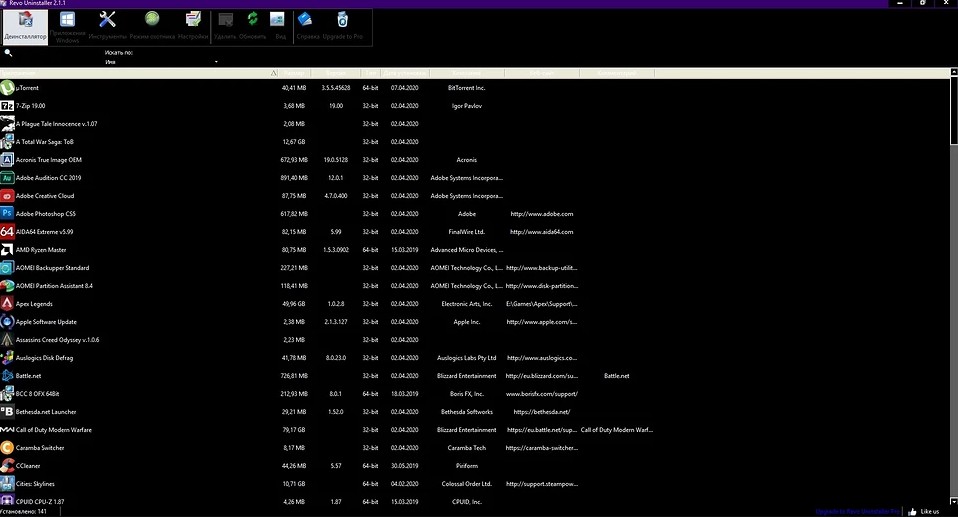
Task: Click the Обновить refresh icon
Action: [x=253, y=26]
